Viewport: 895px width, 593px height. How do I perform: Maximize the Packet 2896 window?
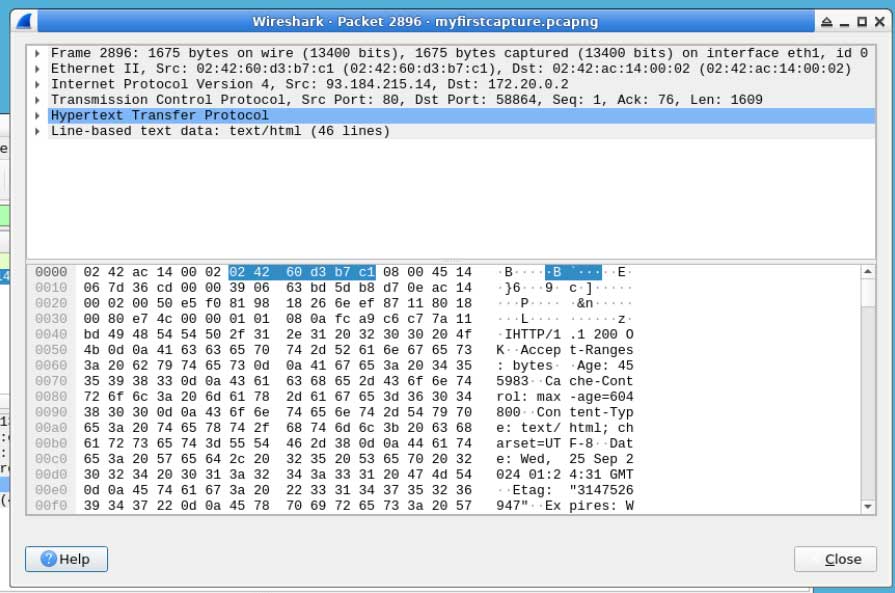[x=862, y=22]
